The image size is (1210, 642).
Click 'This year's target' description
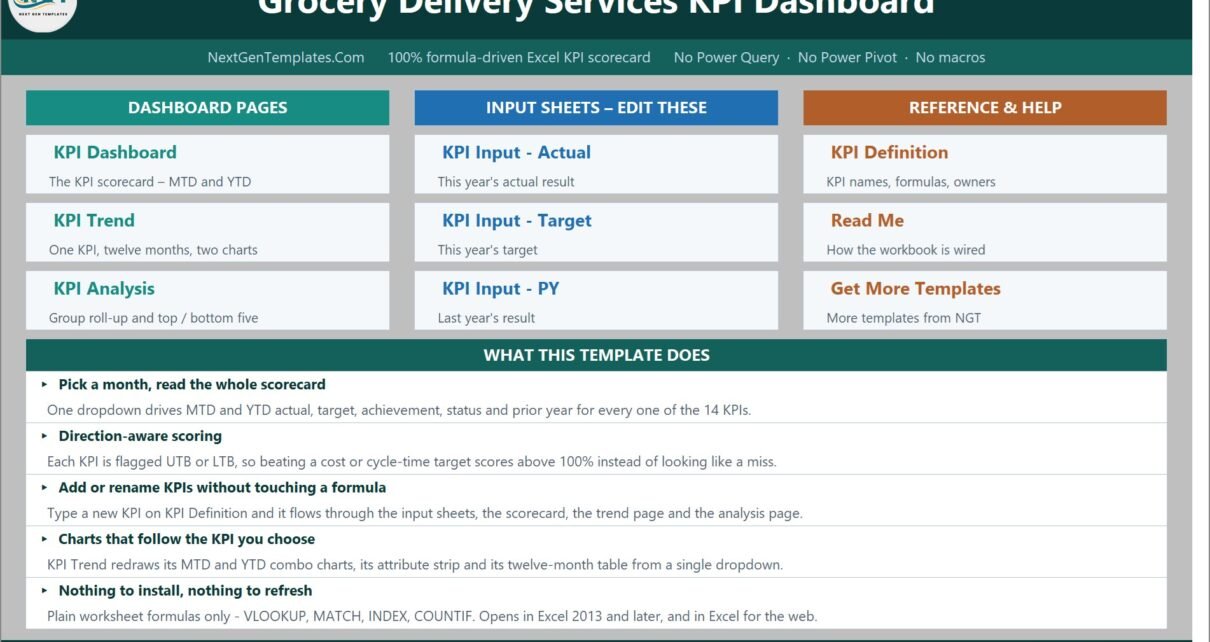487,250
